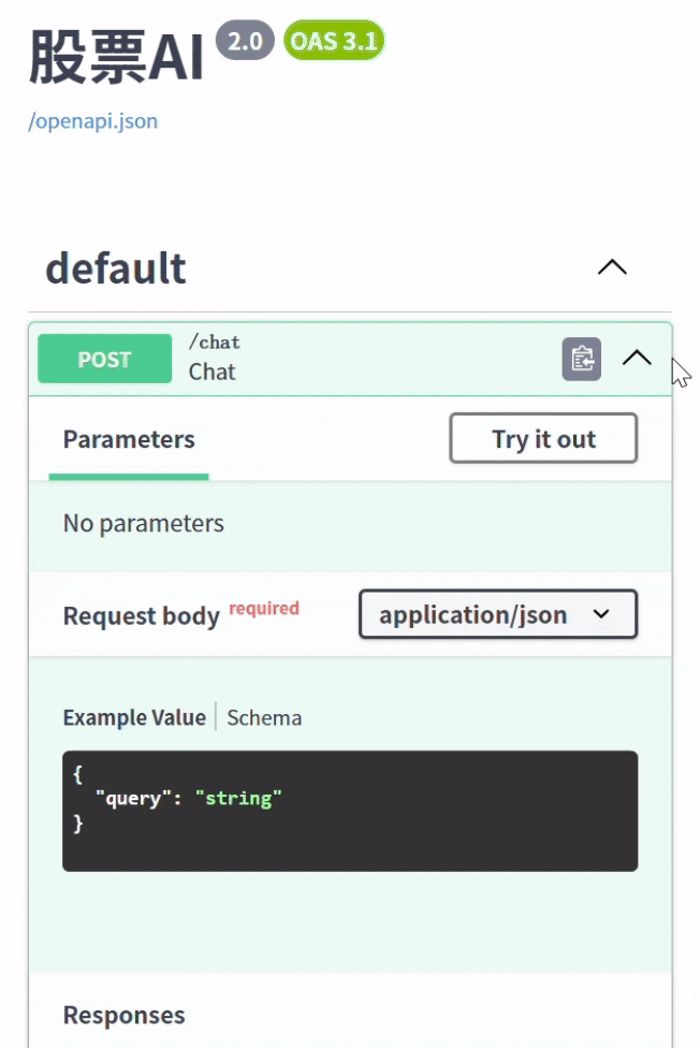
Task: Click the default tag heading
Action: tap(116, 268)
